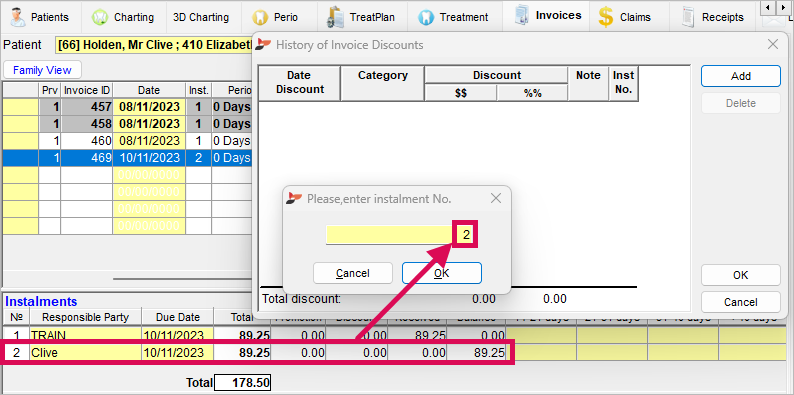Image resolution: width=794 pixels, height=395 pixels.
Task: Click the Patient name field
Action: (x=153, y=45)
